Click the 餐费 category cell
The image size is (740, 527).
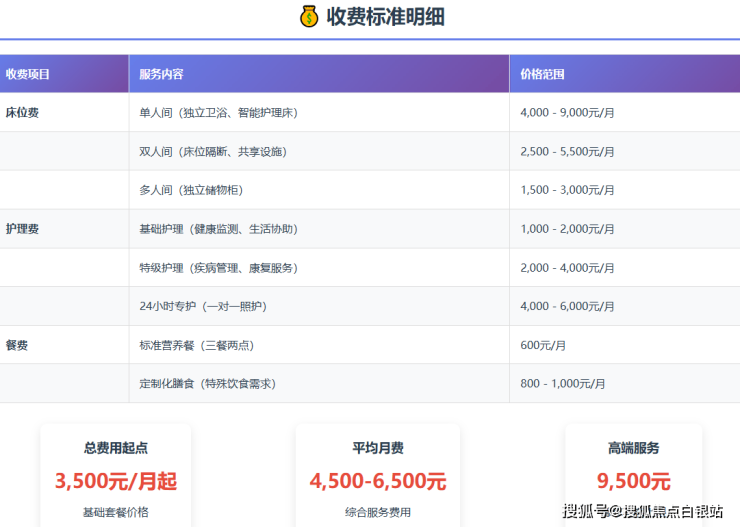(x=16, y=345)
